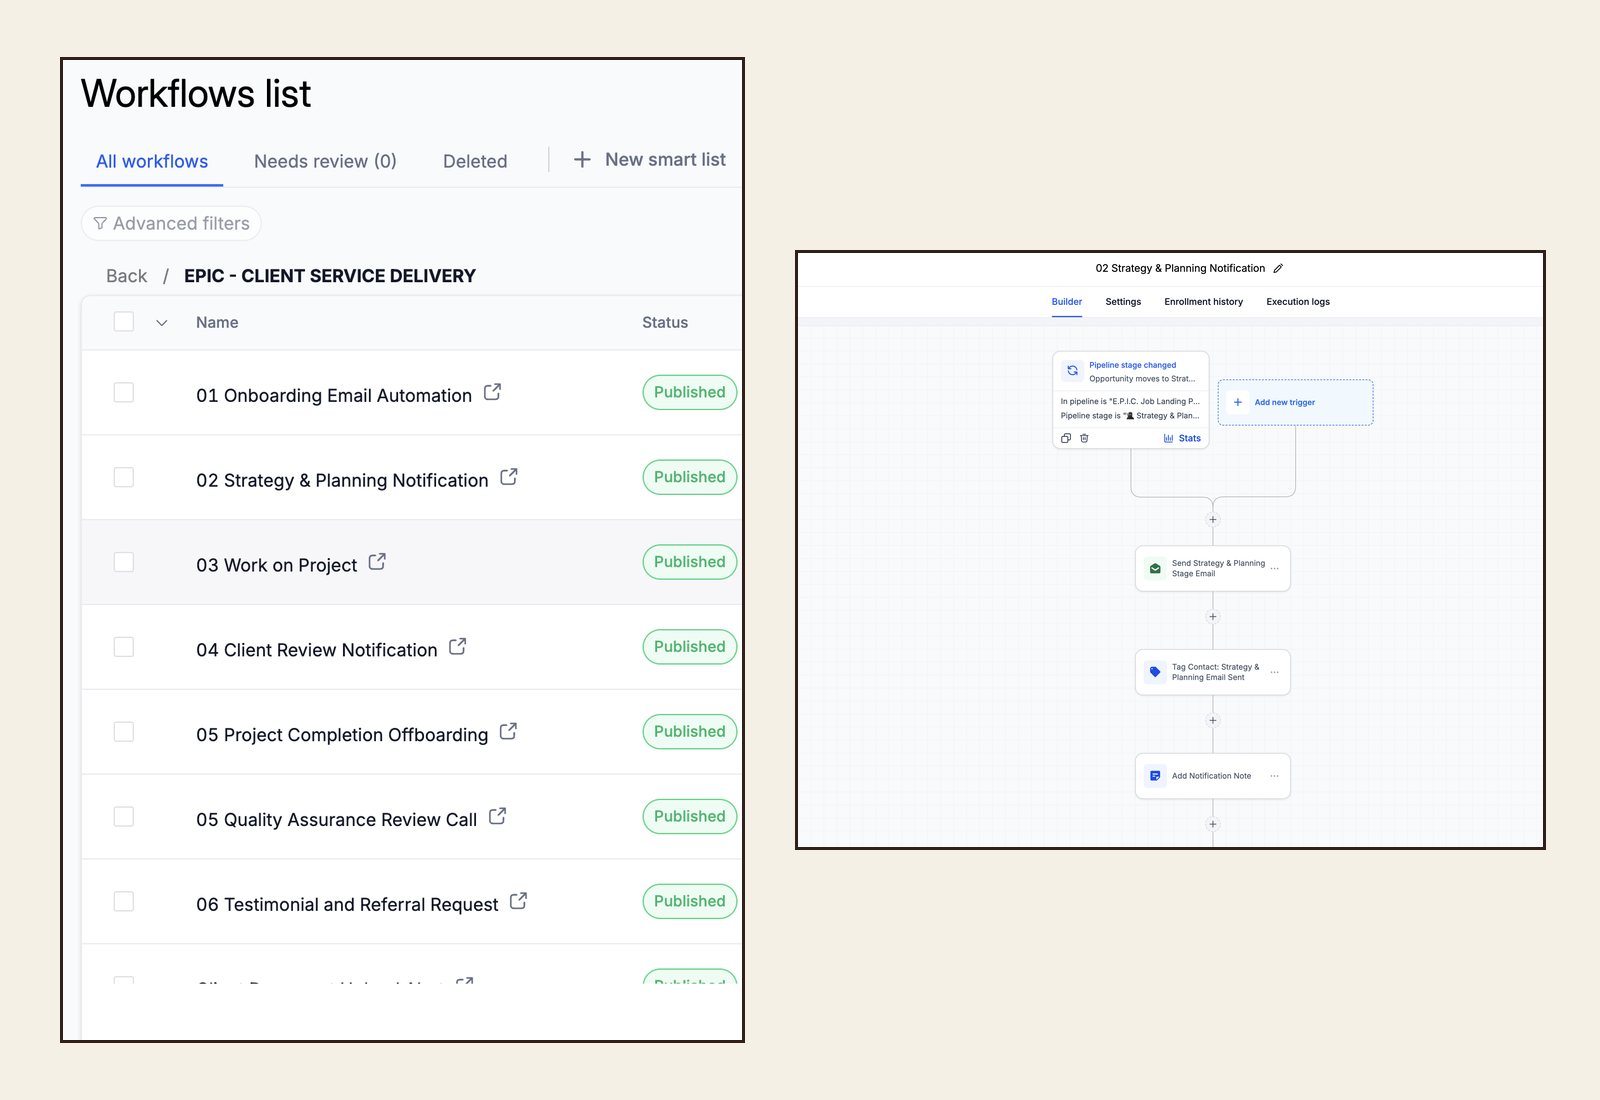The width and height of the screenshot is (1600, 1100).
Task: Add step after Add Notification Note
Action: [1213, 824]
